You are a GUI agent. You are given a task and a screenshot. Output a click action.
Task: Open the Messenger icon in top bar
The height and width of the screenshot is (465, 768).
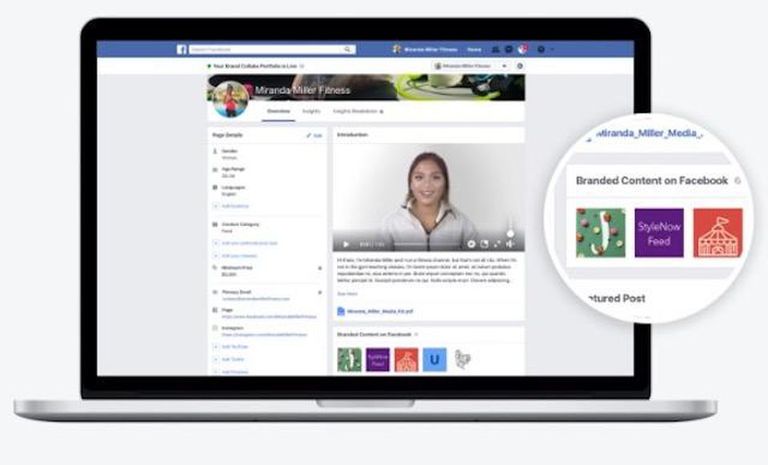[x=509, y=49]
